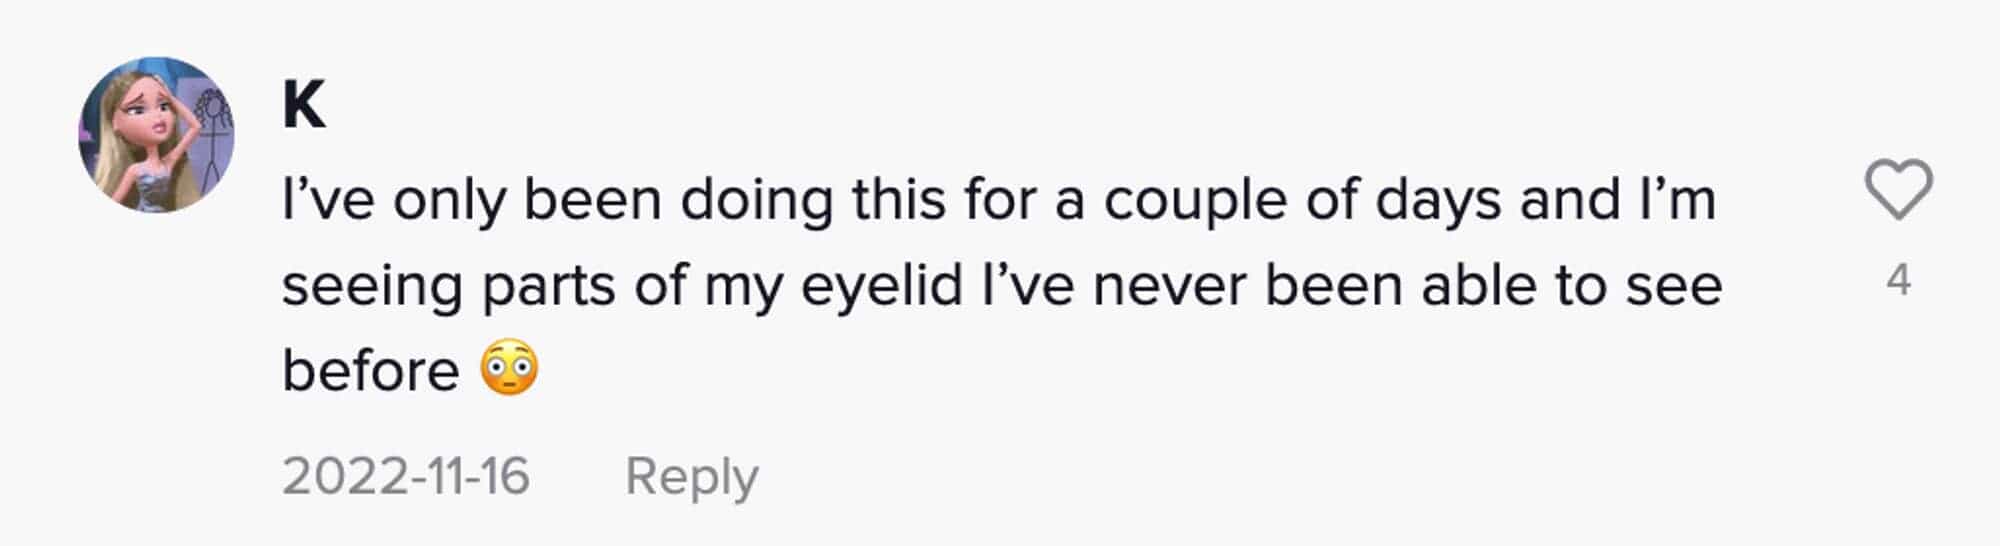The width and height of the screenshot is (2000, 546).
Task: Click the word "only" in the comment
Action: (449, 201)
